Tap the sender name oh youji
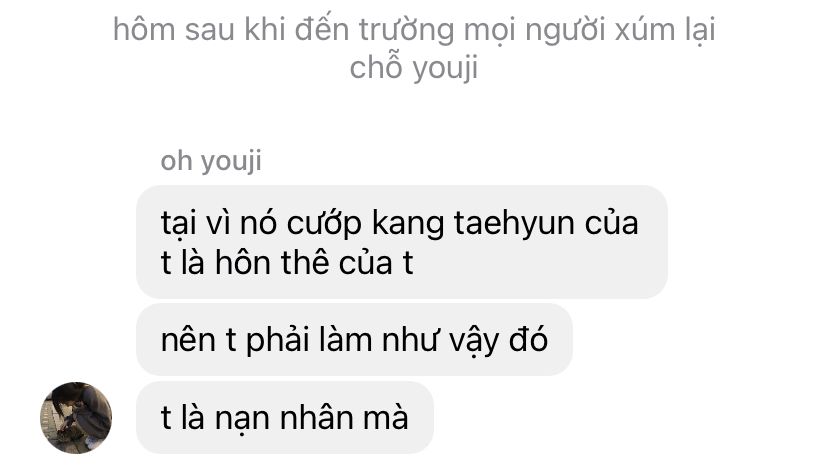Screen dimensions: 828x474 [x=211, y=161]
